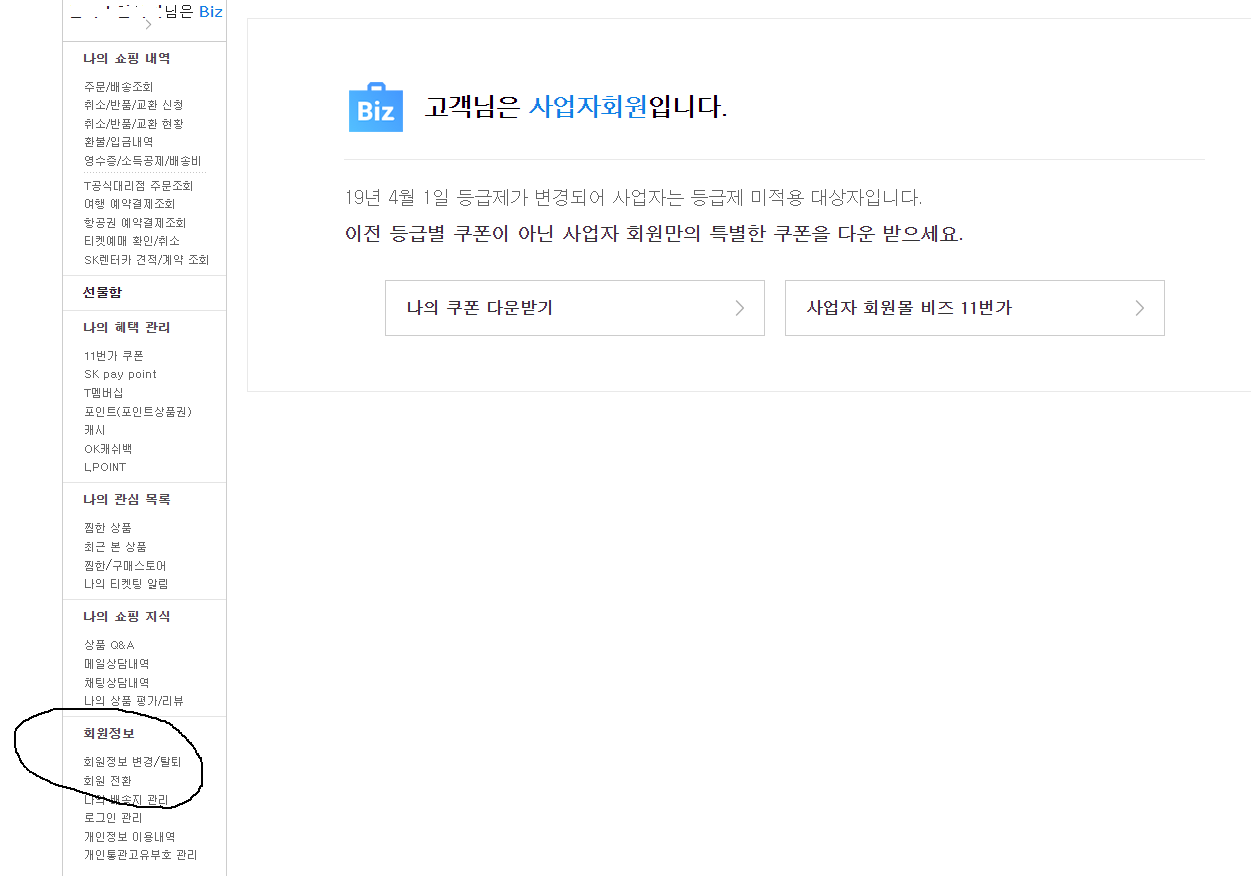Viewport: 1251px width, 876px height.
Task: Open 영수증/소득공제/배송비 link
Action: [x=142, y=161]
